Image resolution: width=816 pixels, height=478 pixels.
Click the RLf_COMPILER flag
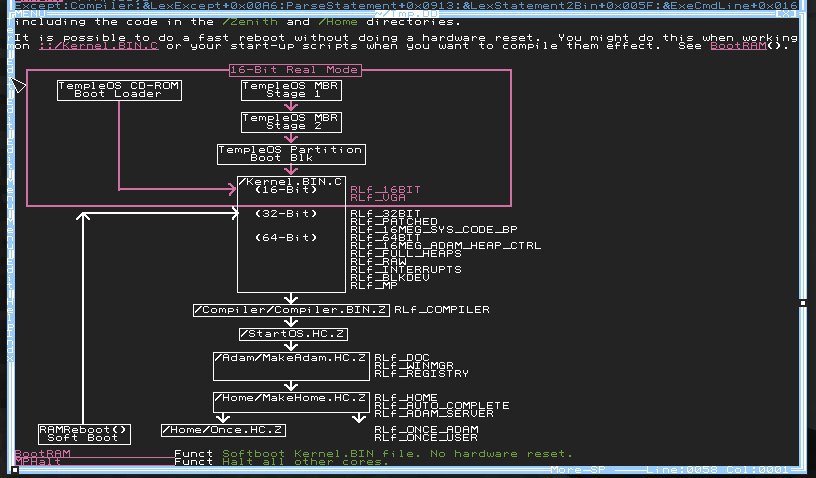(x=442, y=309)
